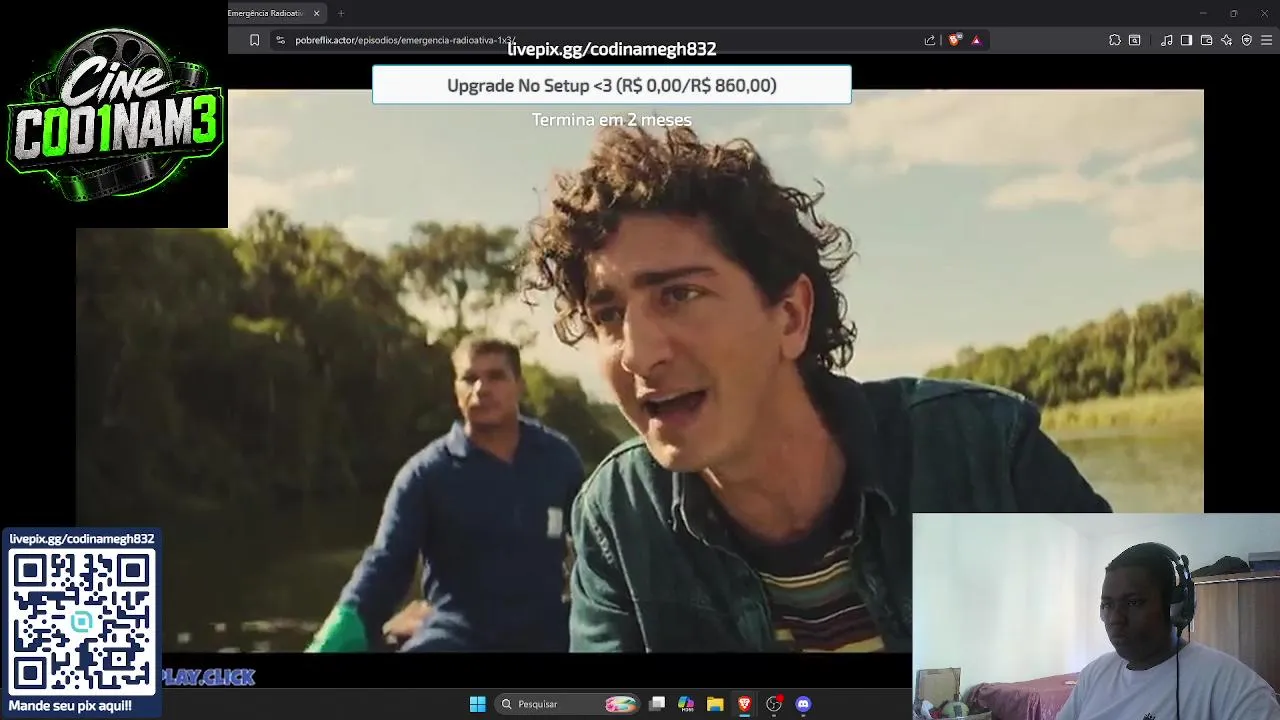The width and height of the screenshot is (1280, 720).
Task: Open Brave Shields lion icon
Action: [954, 40]
